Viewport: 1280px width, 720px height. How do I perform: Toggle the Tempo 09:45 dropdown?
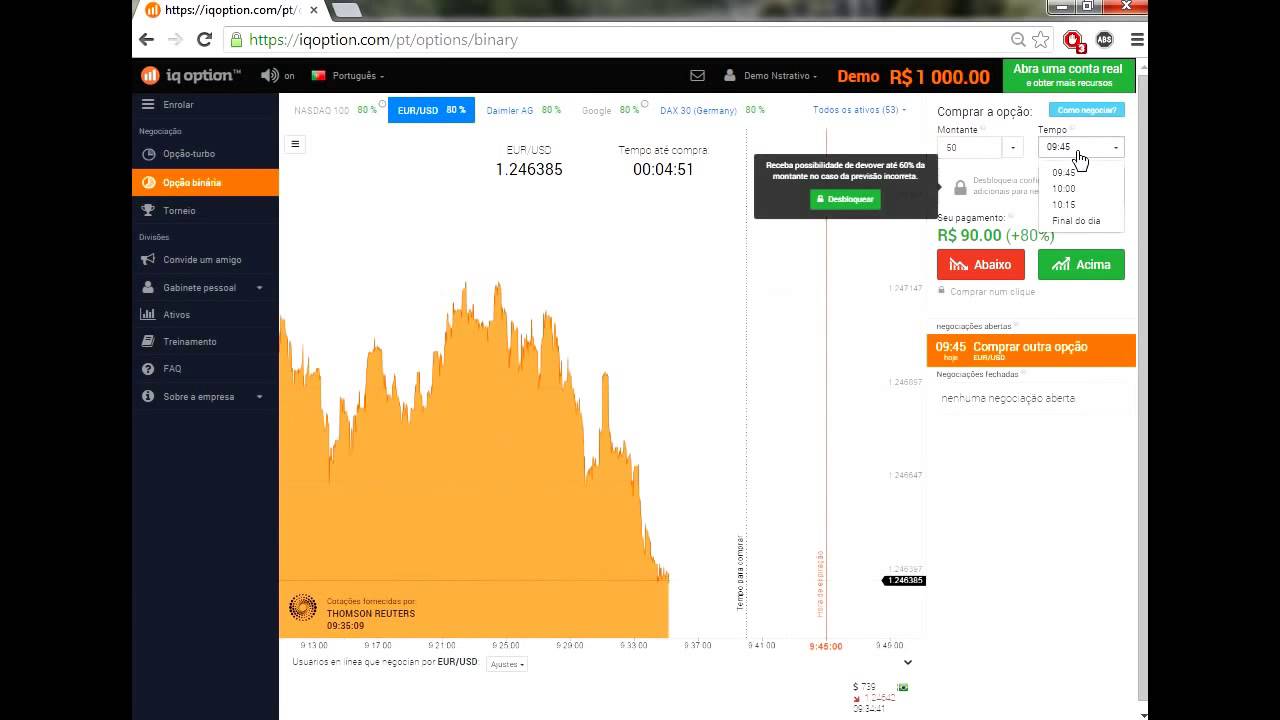click(x=1081, y=147)
